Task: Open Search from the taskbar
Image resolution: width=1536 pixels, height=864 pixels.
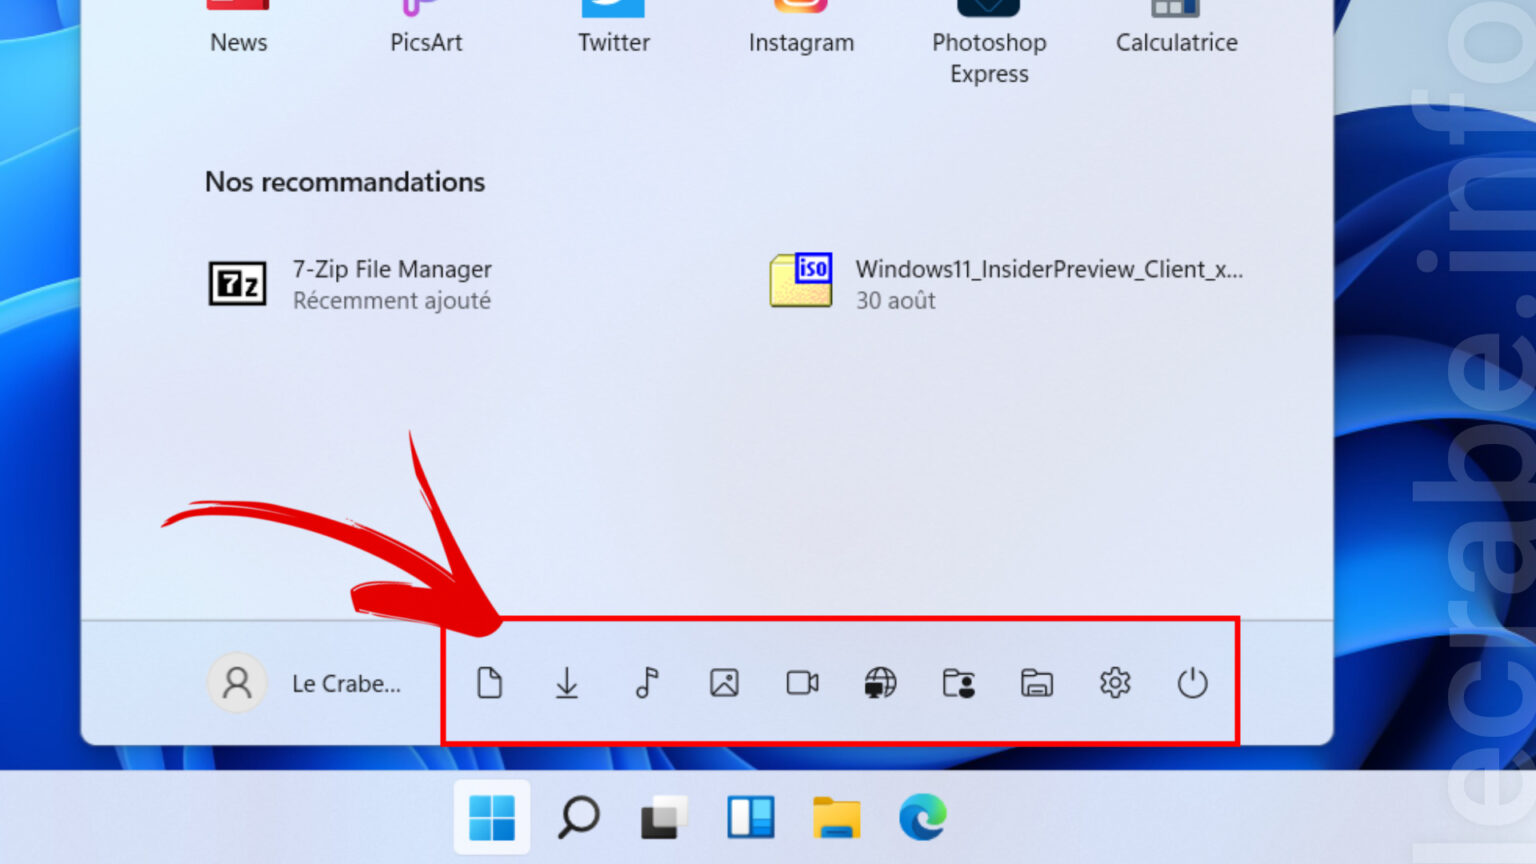Action: [577, 817]
